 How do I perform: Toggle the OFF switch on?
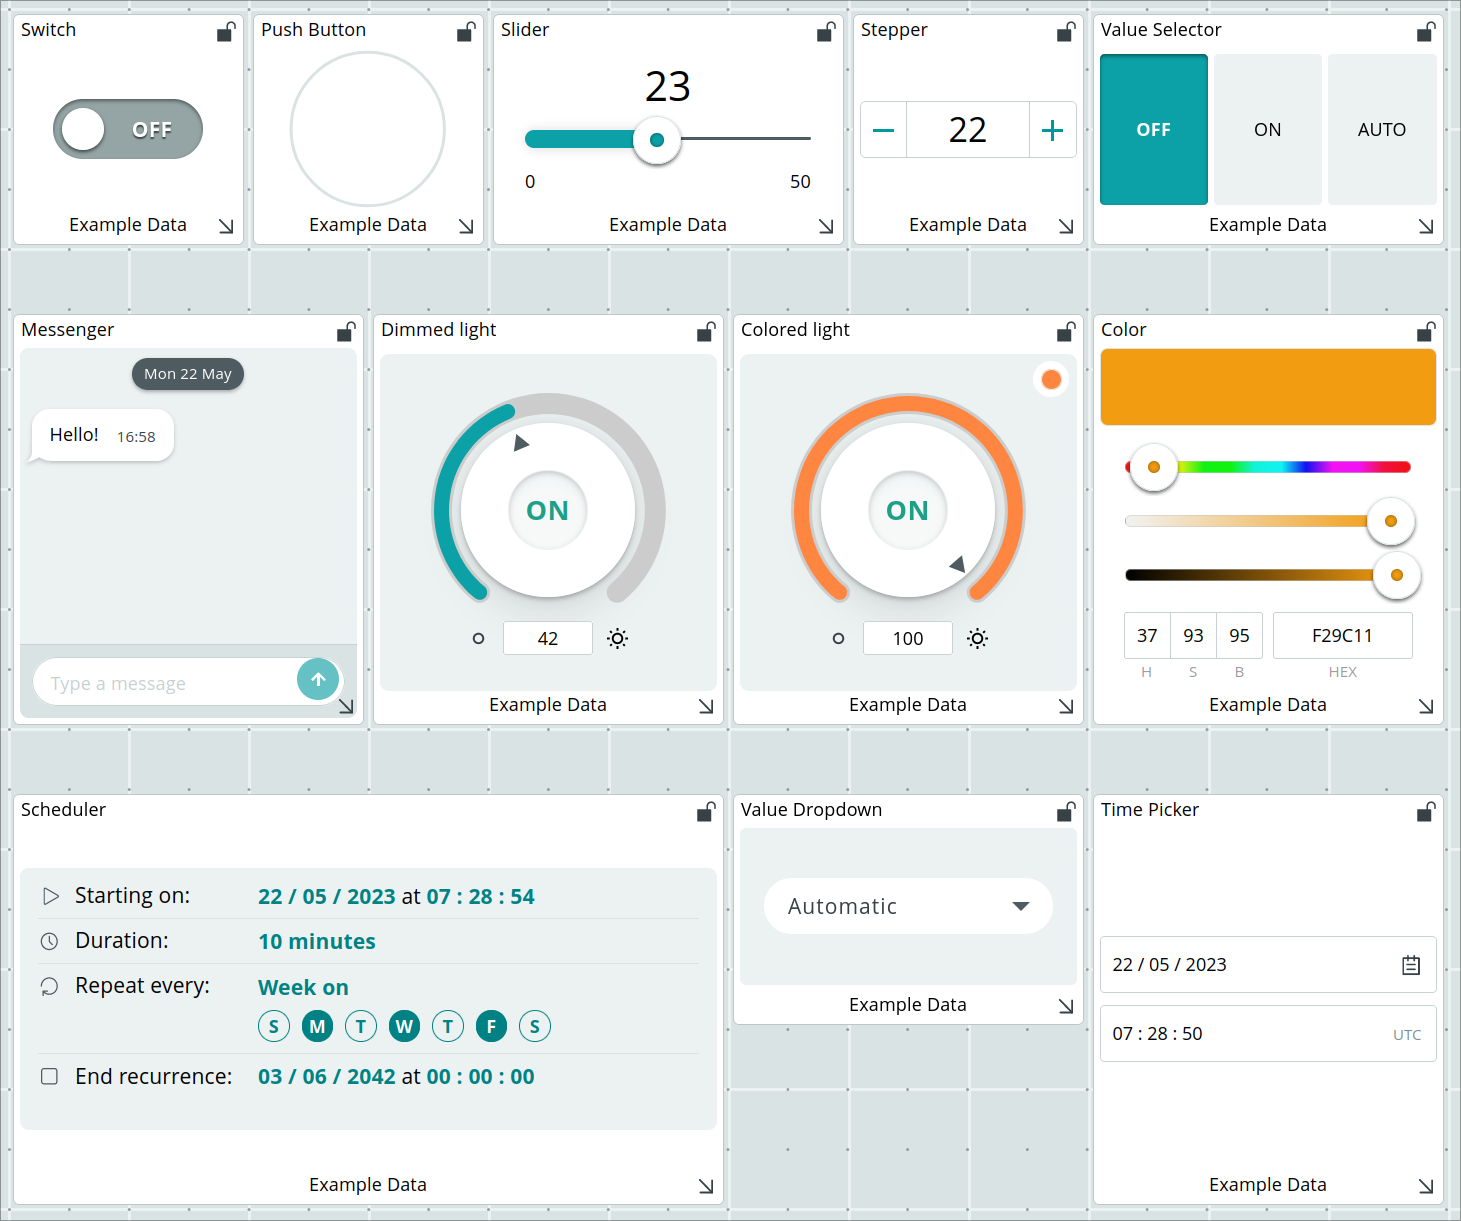[128, 129]
